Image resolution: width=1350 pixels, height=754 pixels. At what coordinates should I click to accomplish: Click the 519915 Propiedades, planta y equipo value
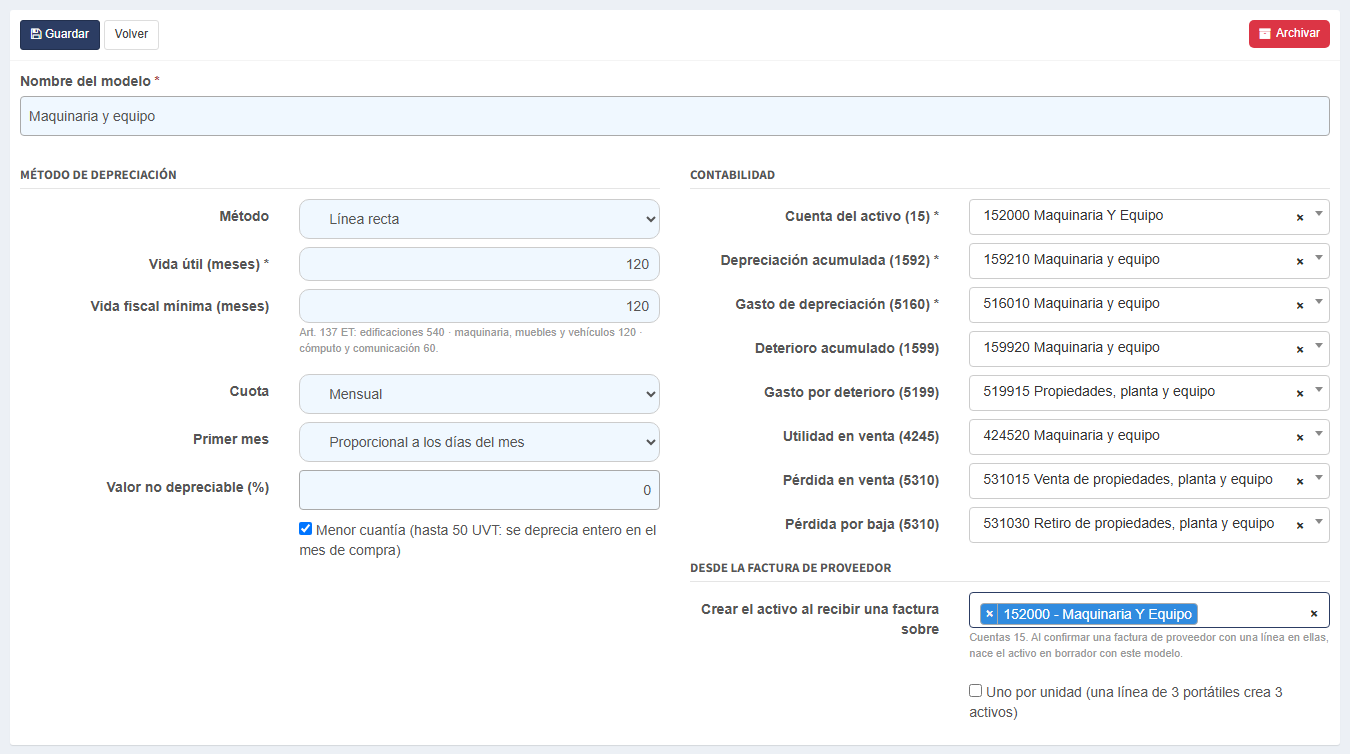(x=1099, y=391)
